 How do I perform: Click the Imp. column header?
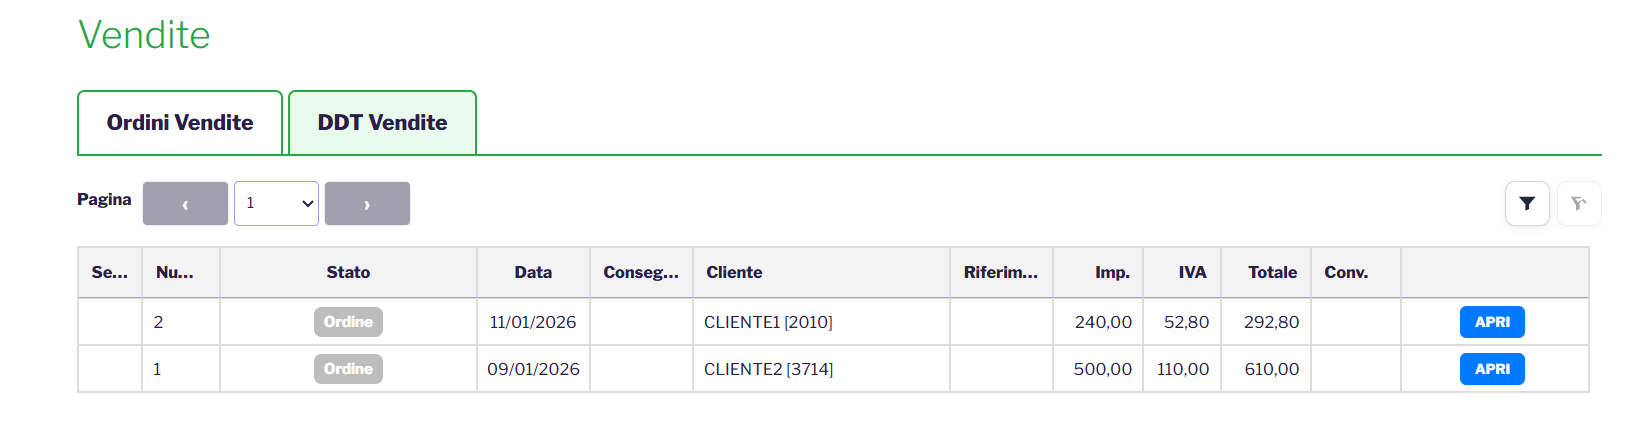click(1112, 272)
